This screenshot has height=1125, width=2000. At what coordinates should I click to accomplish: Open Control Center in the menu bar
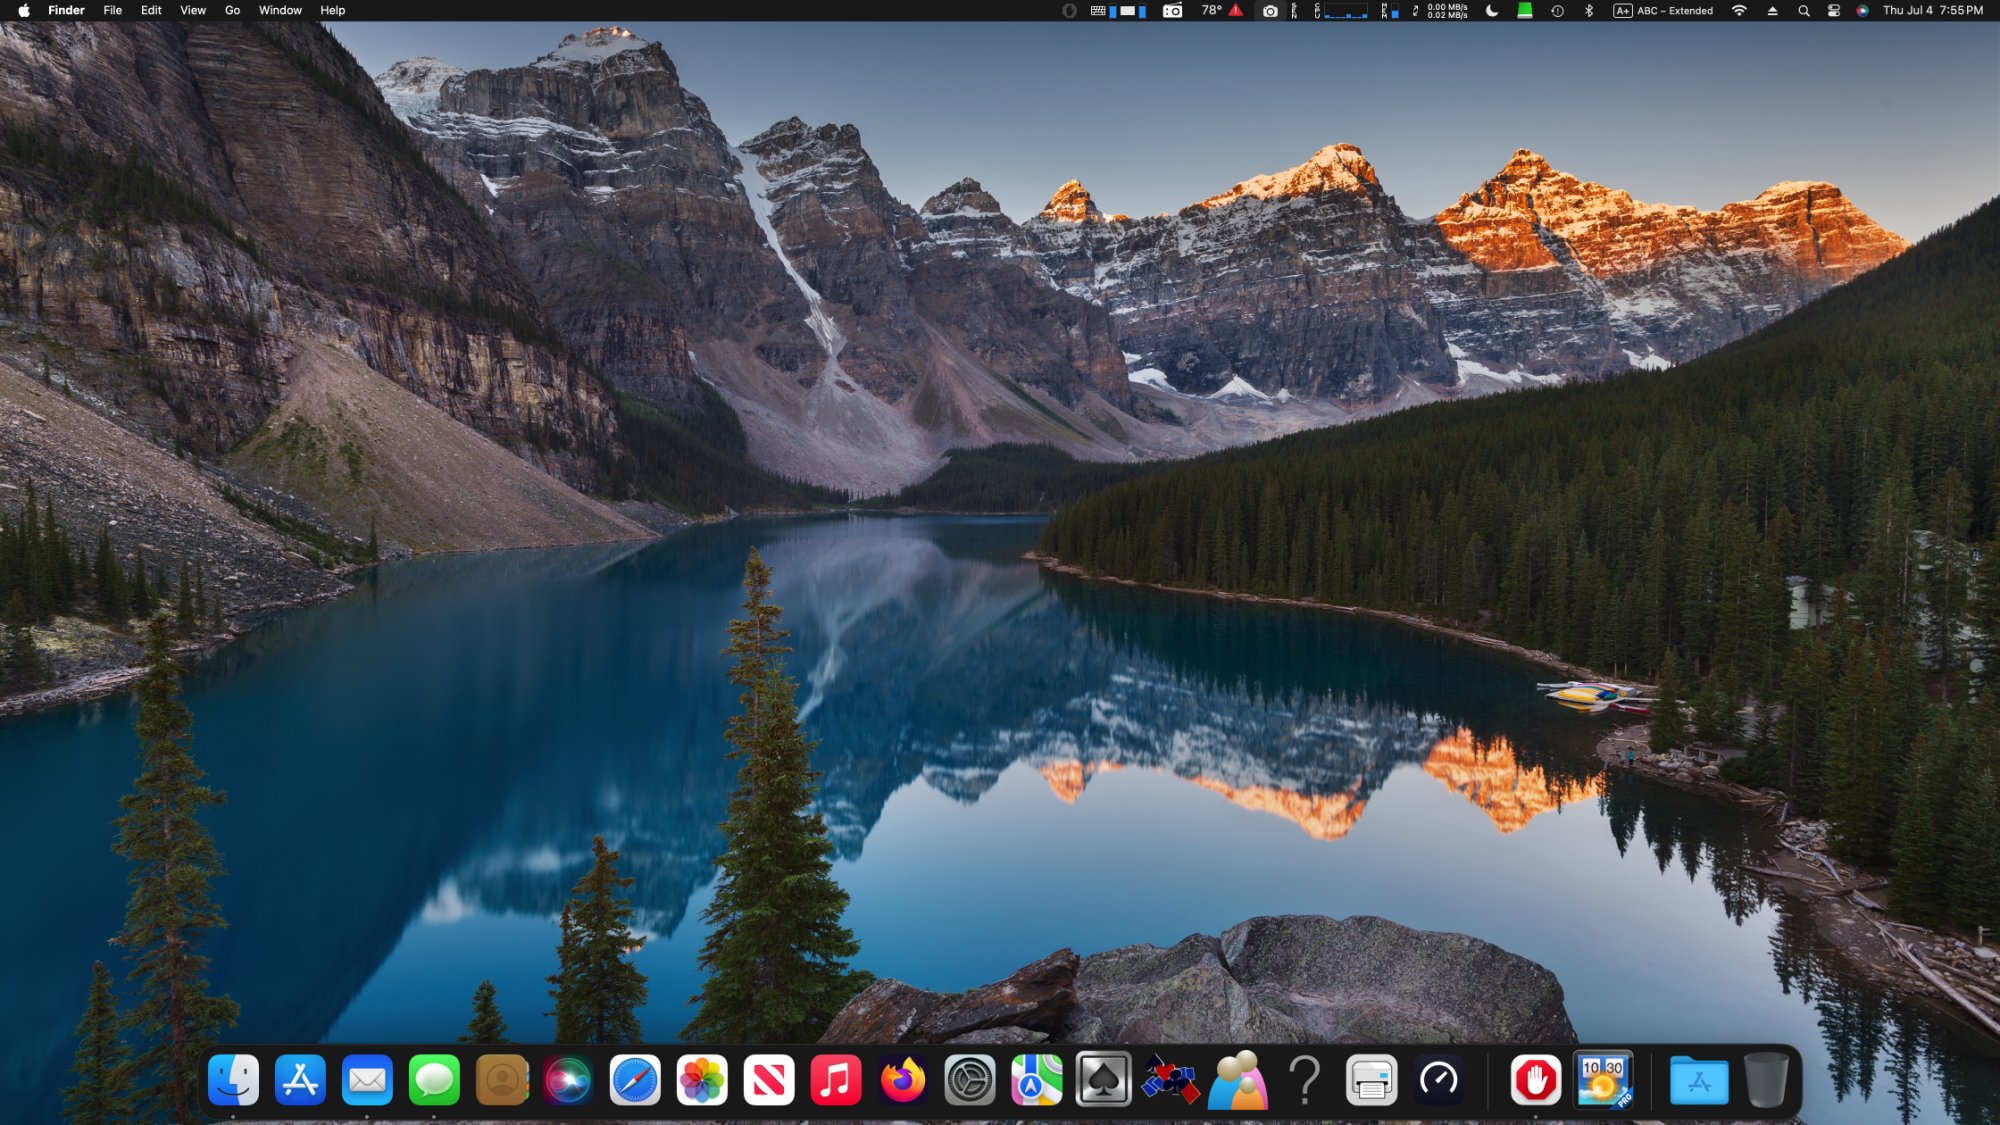[1833, 11]
